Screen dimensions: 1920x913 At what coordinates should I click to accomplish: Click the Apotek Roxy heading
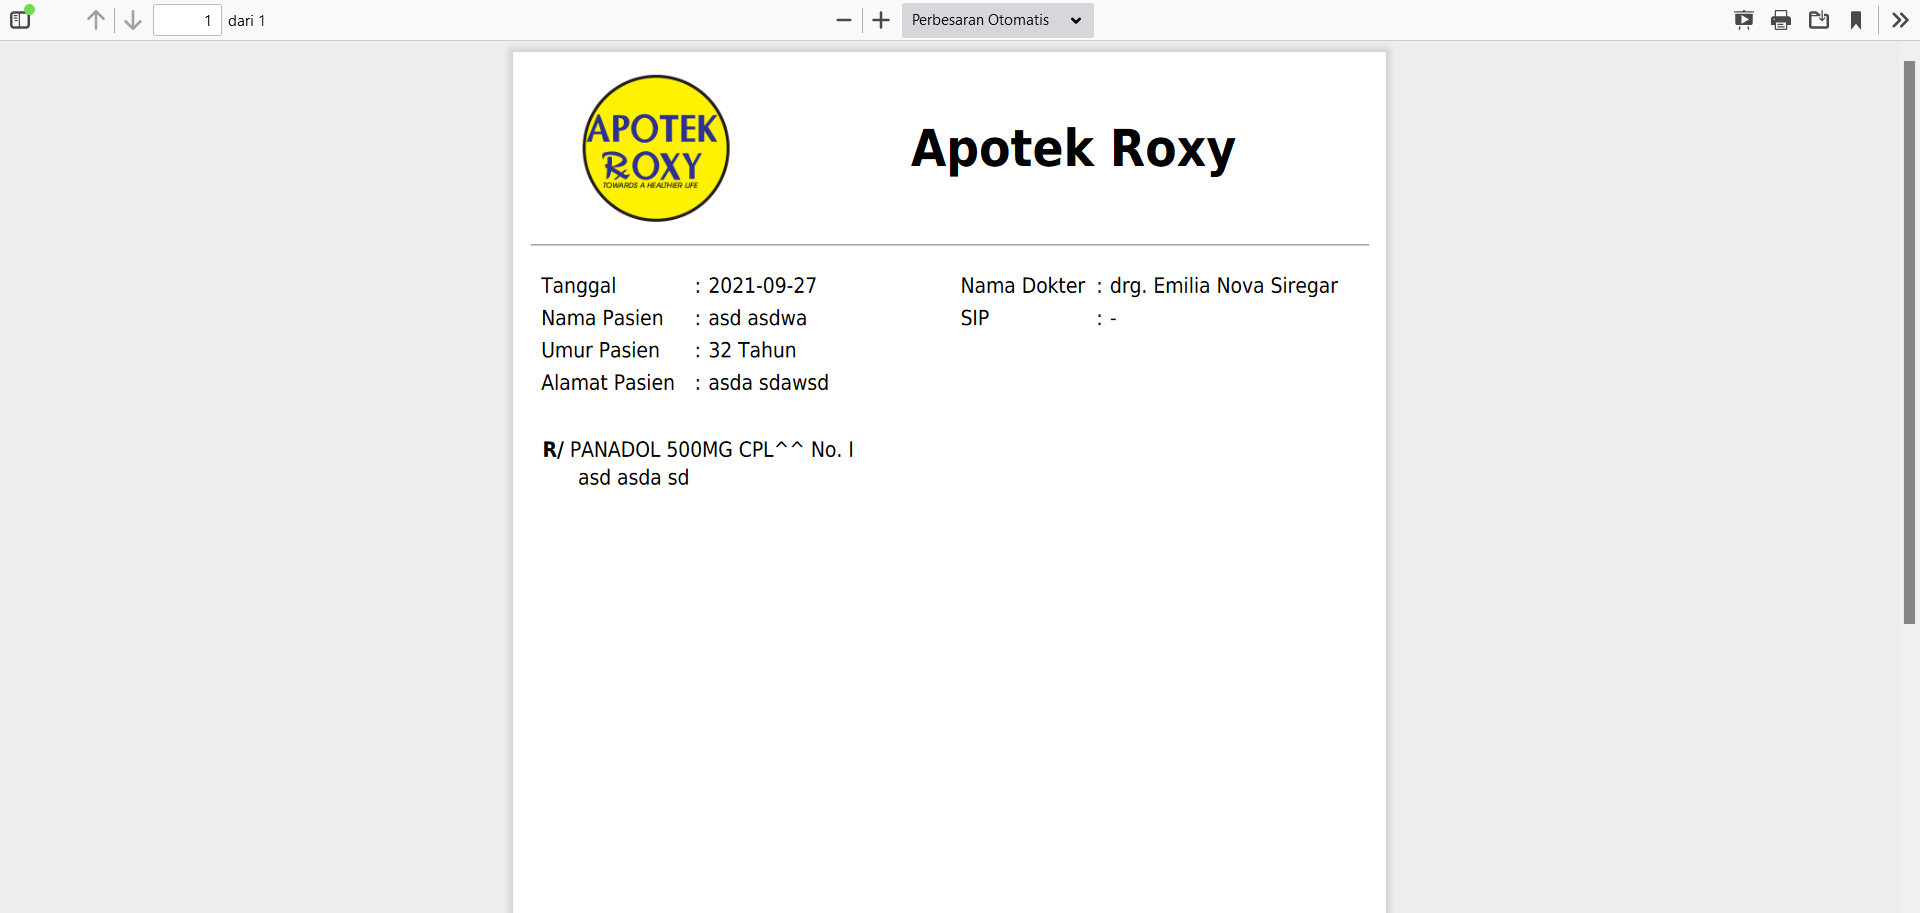[1073, 149]
